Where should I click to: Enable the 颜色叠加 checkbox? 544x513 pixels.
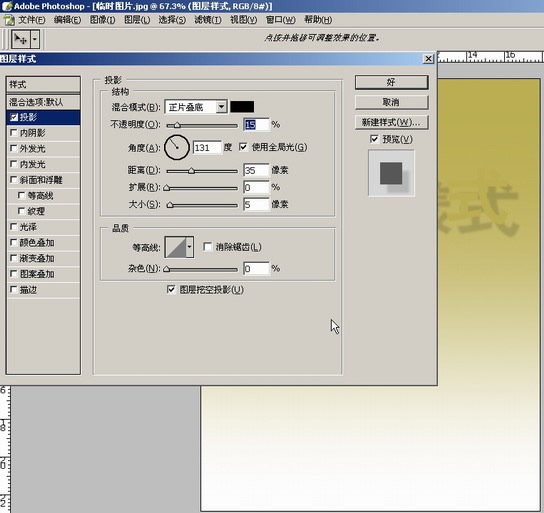pyautogui.click(x=14, y=242)
